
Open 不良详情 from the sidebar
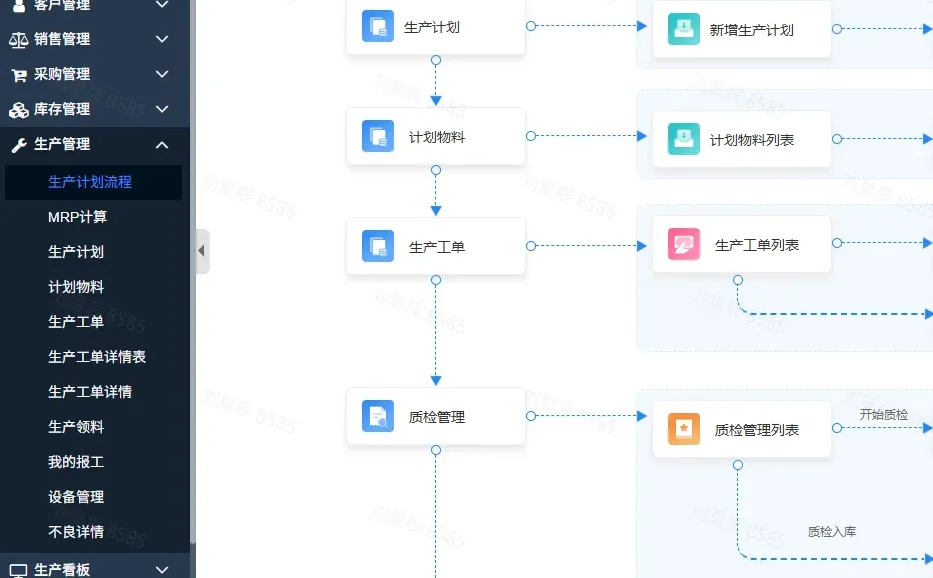(x=79, y=532)
